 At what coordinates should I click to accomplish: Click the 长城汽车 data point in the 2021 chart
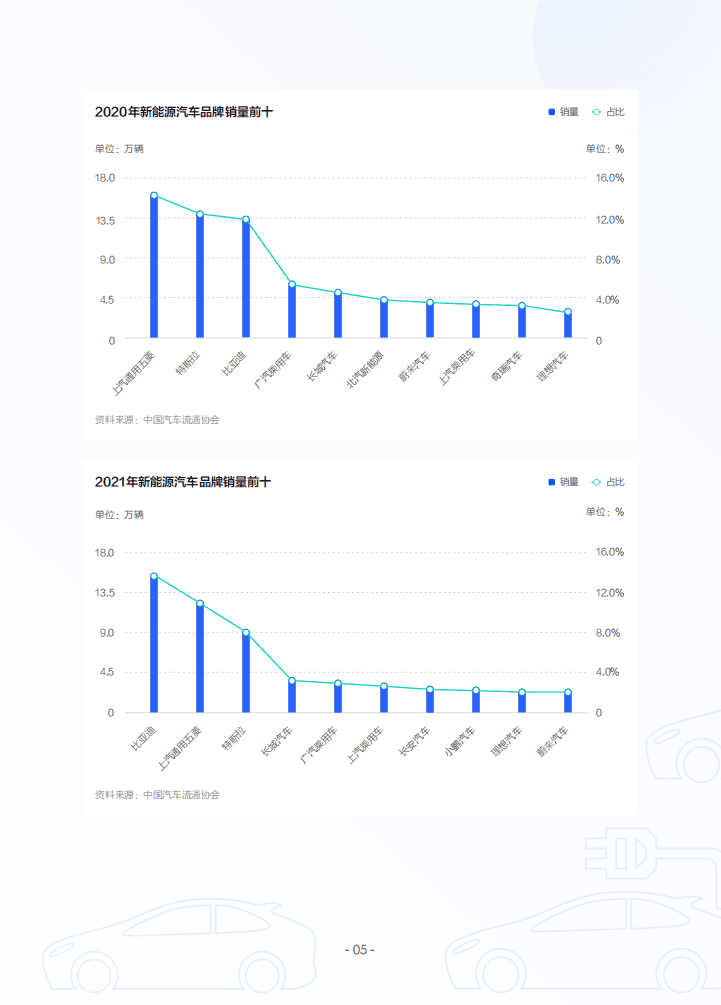click(292, 681)
